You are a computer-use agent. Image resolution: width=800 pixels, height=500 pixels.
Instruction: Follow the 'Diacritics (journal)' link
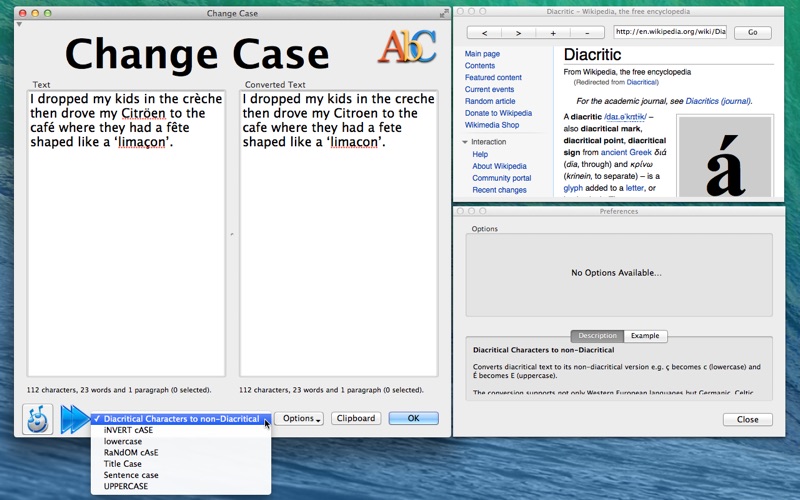click(x=718, y=101)
